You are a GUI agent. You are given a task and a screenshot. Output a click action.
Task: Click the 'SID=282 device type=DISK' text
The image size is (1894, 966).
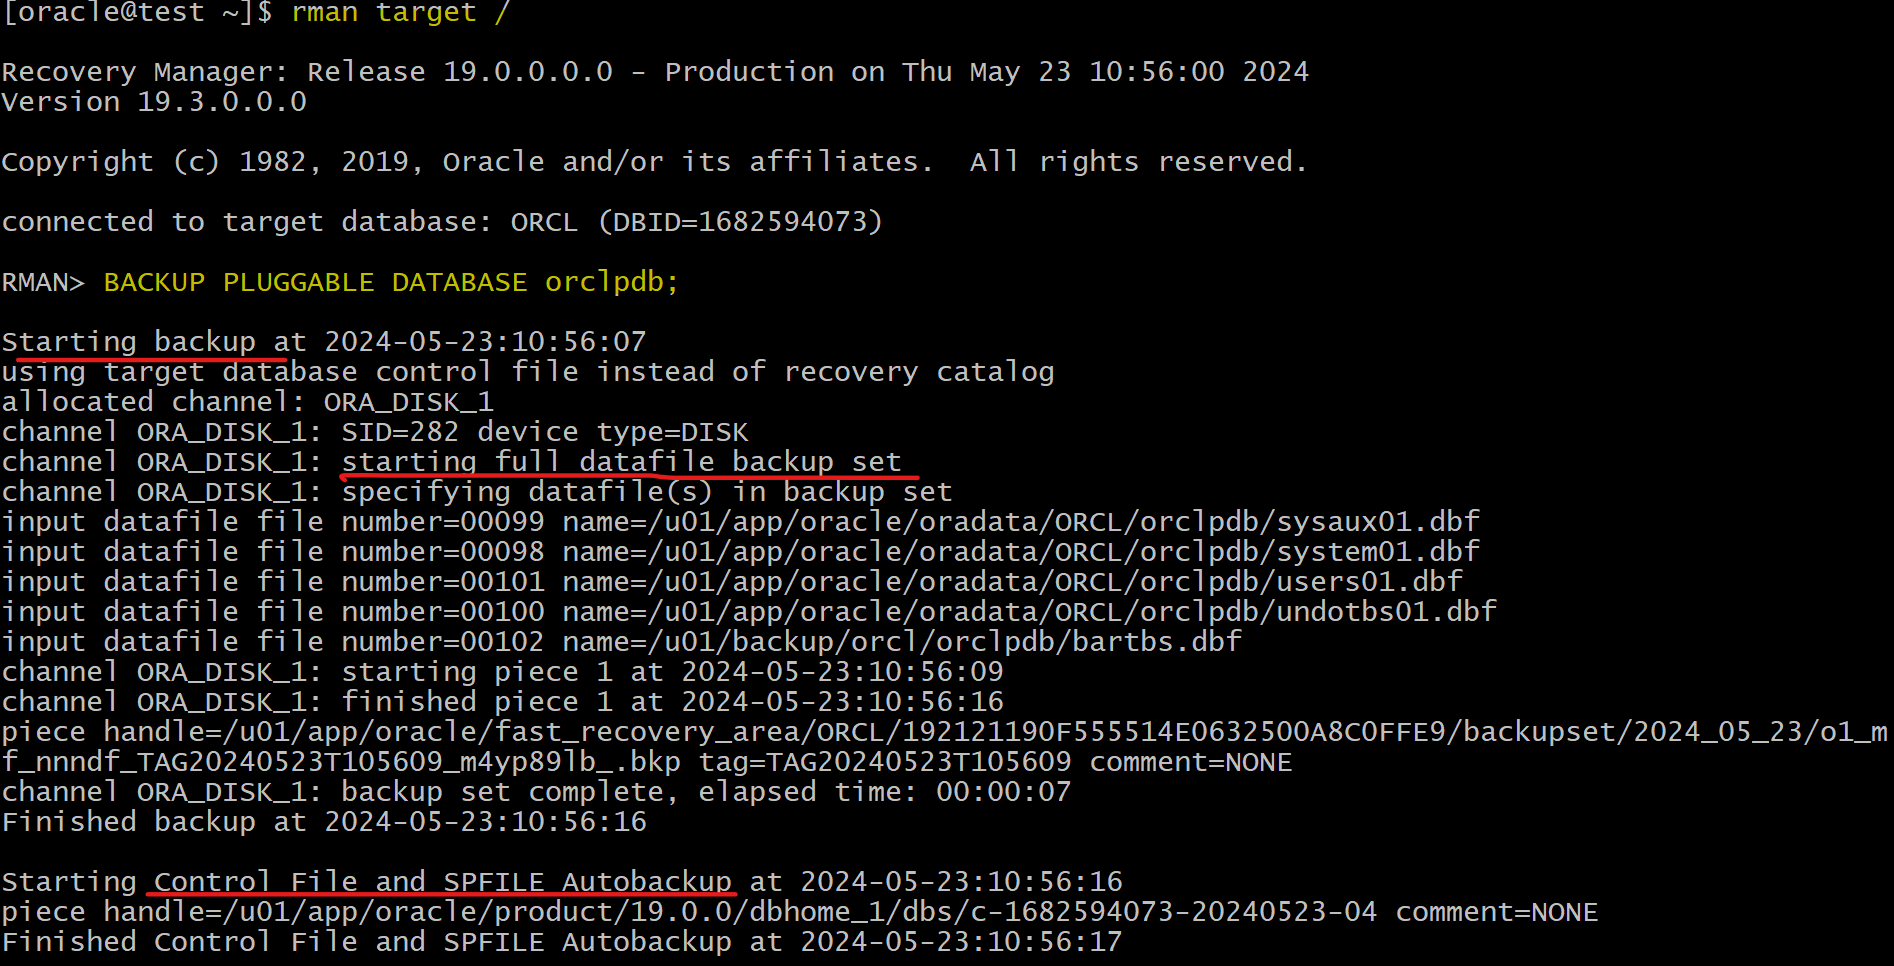[x=545, y=432]
